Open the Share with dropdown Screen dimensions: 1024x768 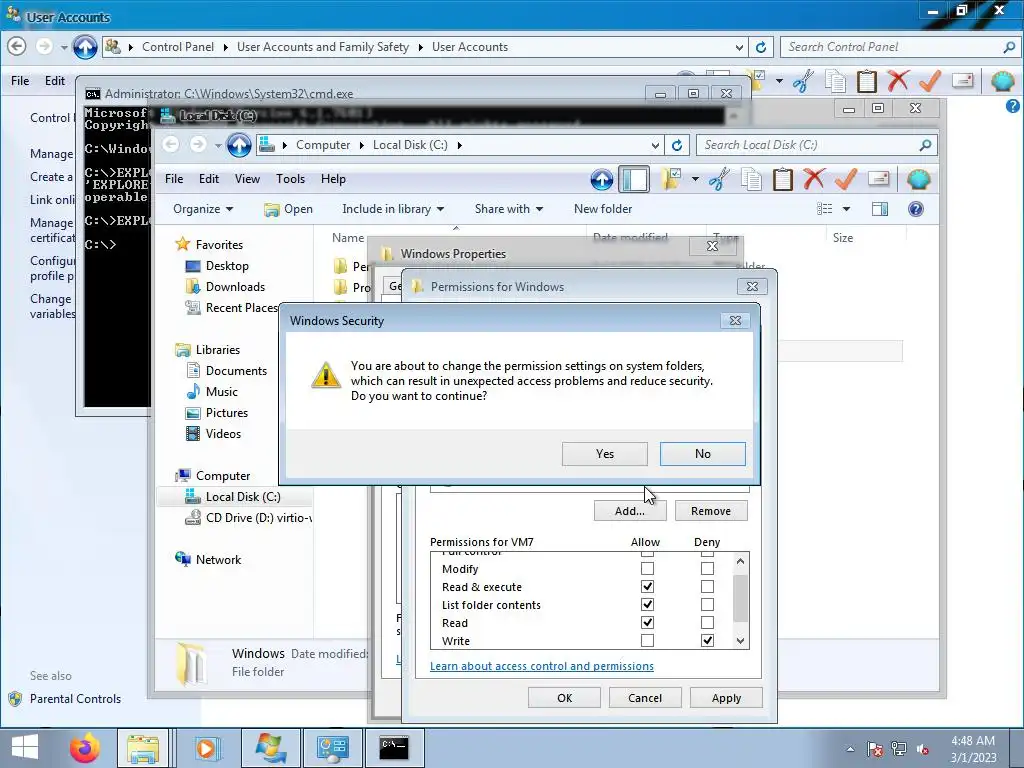[508, 209]
